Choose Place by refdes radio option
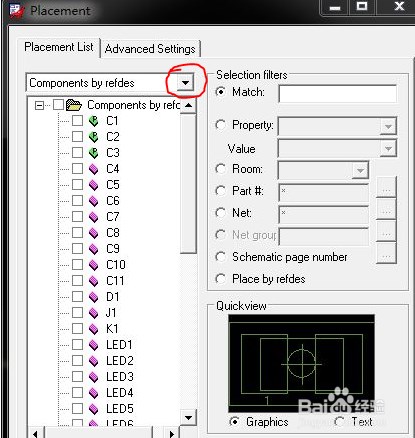Viewport: 415px width, 438px height. point(220,279)
